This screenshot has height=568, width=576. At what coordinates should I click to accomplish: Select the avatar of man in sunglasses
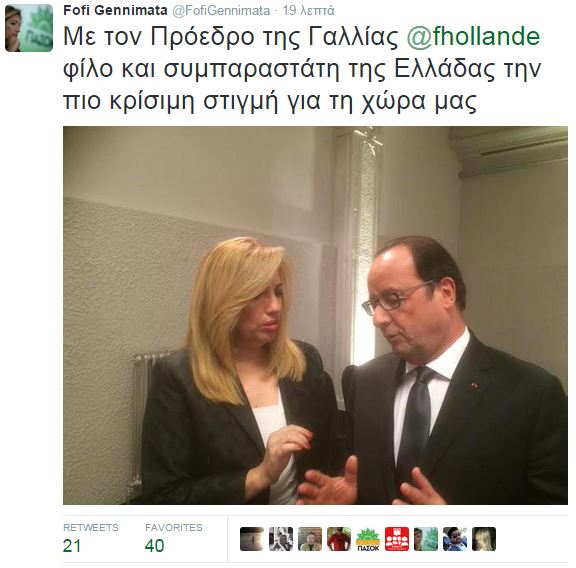point(455,539)
